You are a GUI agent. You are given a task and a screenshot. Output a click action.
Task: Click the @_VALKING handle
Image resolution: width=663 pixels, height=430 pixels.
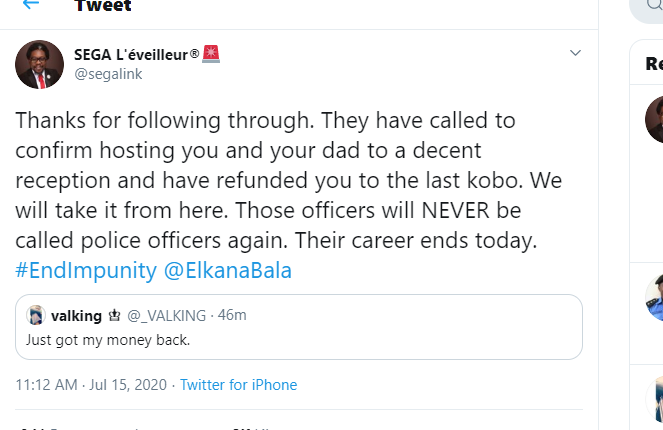167,316
